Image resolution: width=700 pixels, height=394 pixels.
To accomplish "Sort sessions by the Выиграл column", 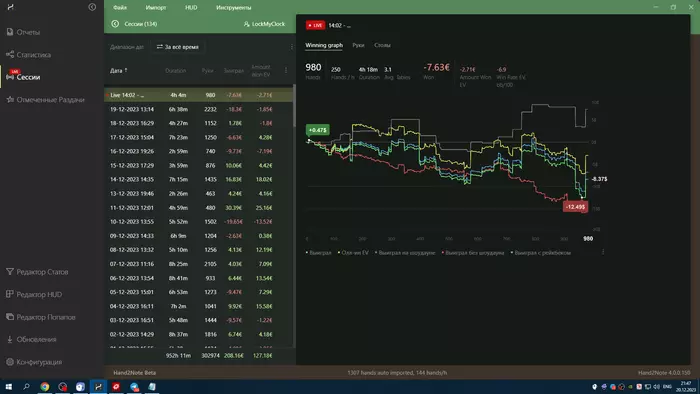I will pyautogui.click(x=233, y=71).
